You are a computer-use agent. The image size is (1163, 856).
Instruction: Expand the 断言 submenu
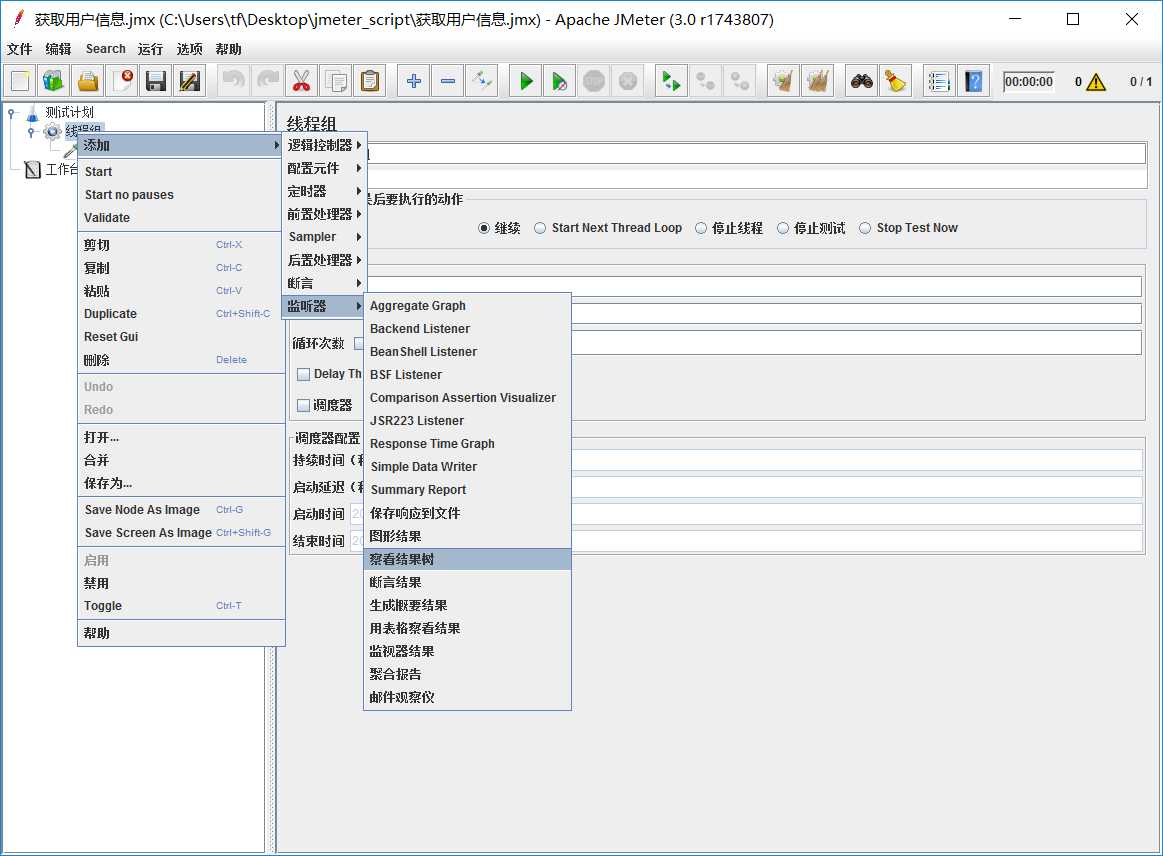[x=323, y=283]
